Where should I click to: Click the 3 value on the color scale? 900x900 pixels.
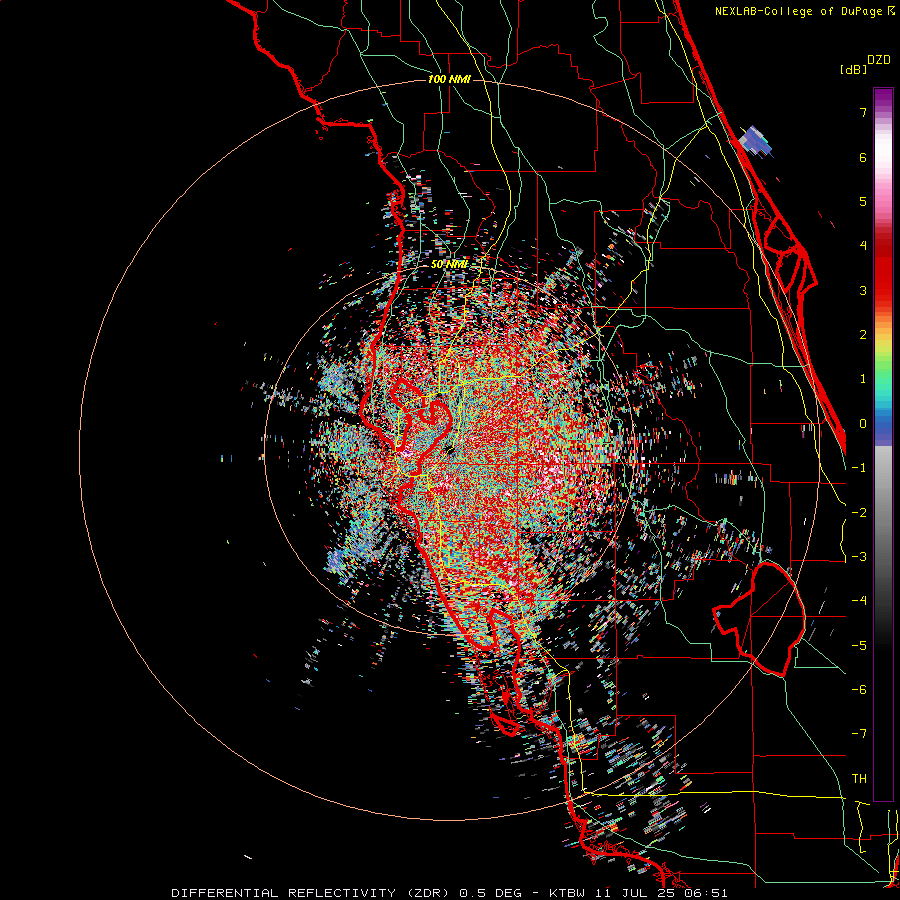click(x=863, y=290)
